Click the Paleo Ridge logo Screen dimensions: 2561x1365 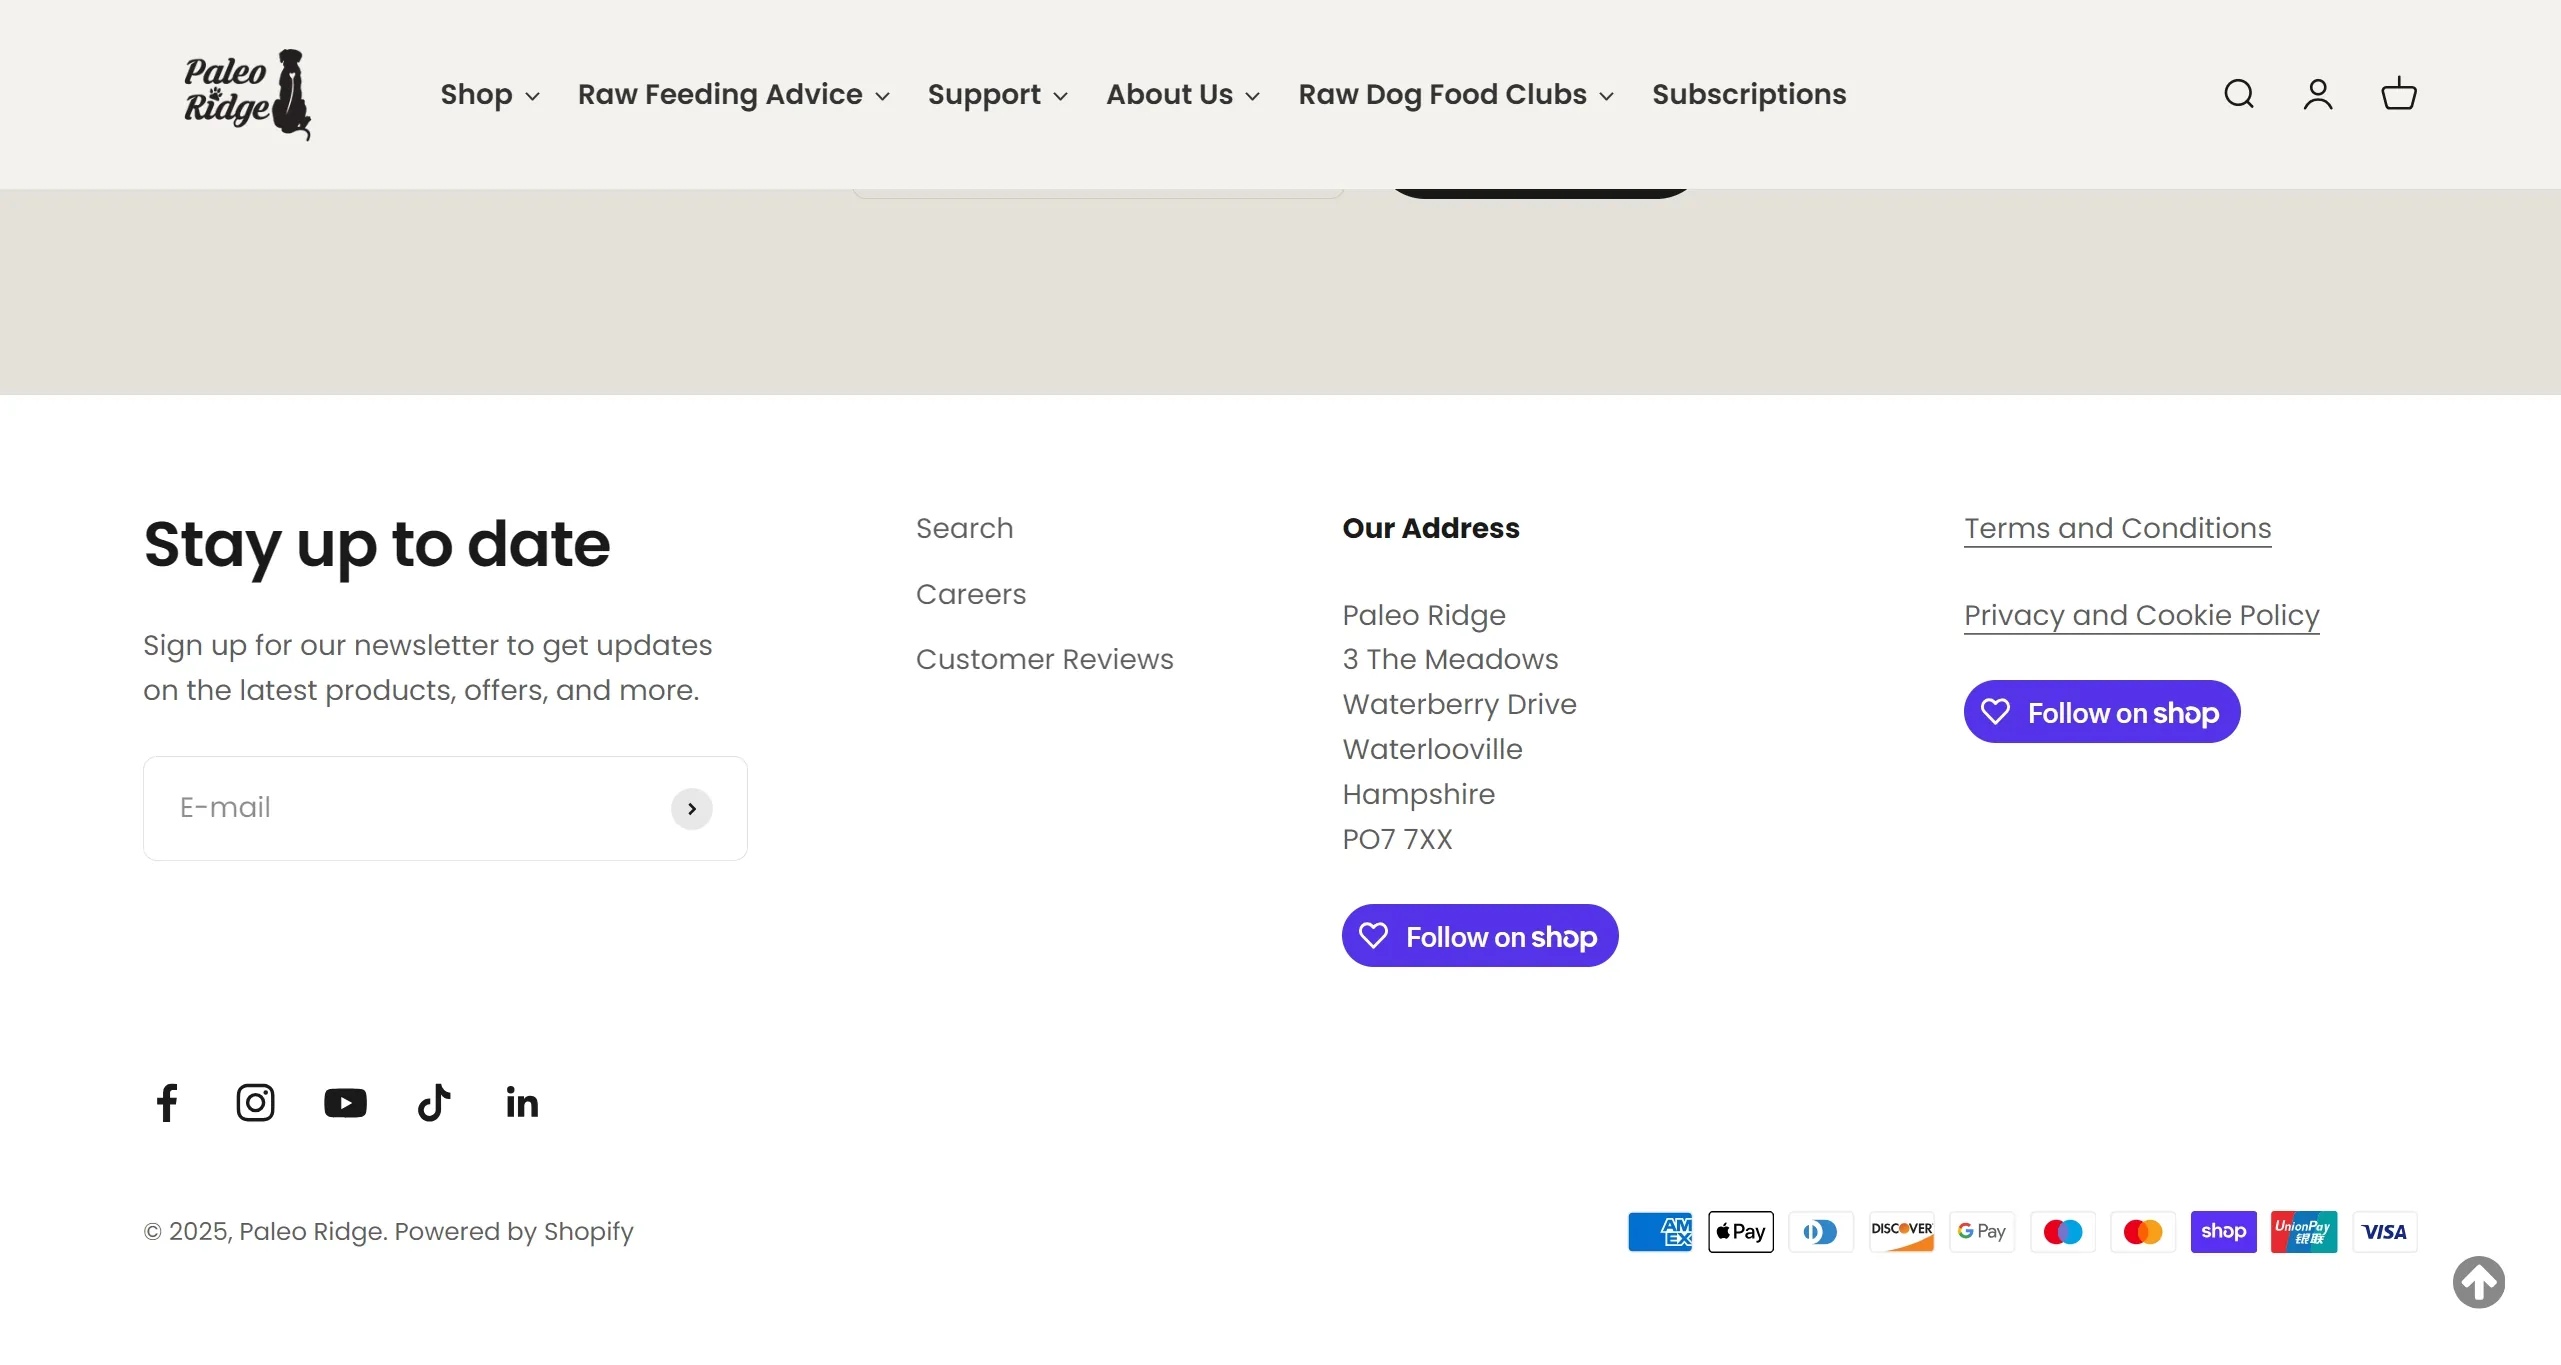(247, 94)
